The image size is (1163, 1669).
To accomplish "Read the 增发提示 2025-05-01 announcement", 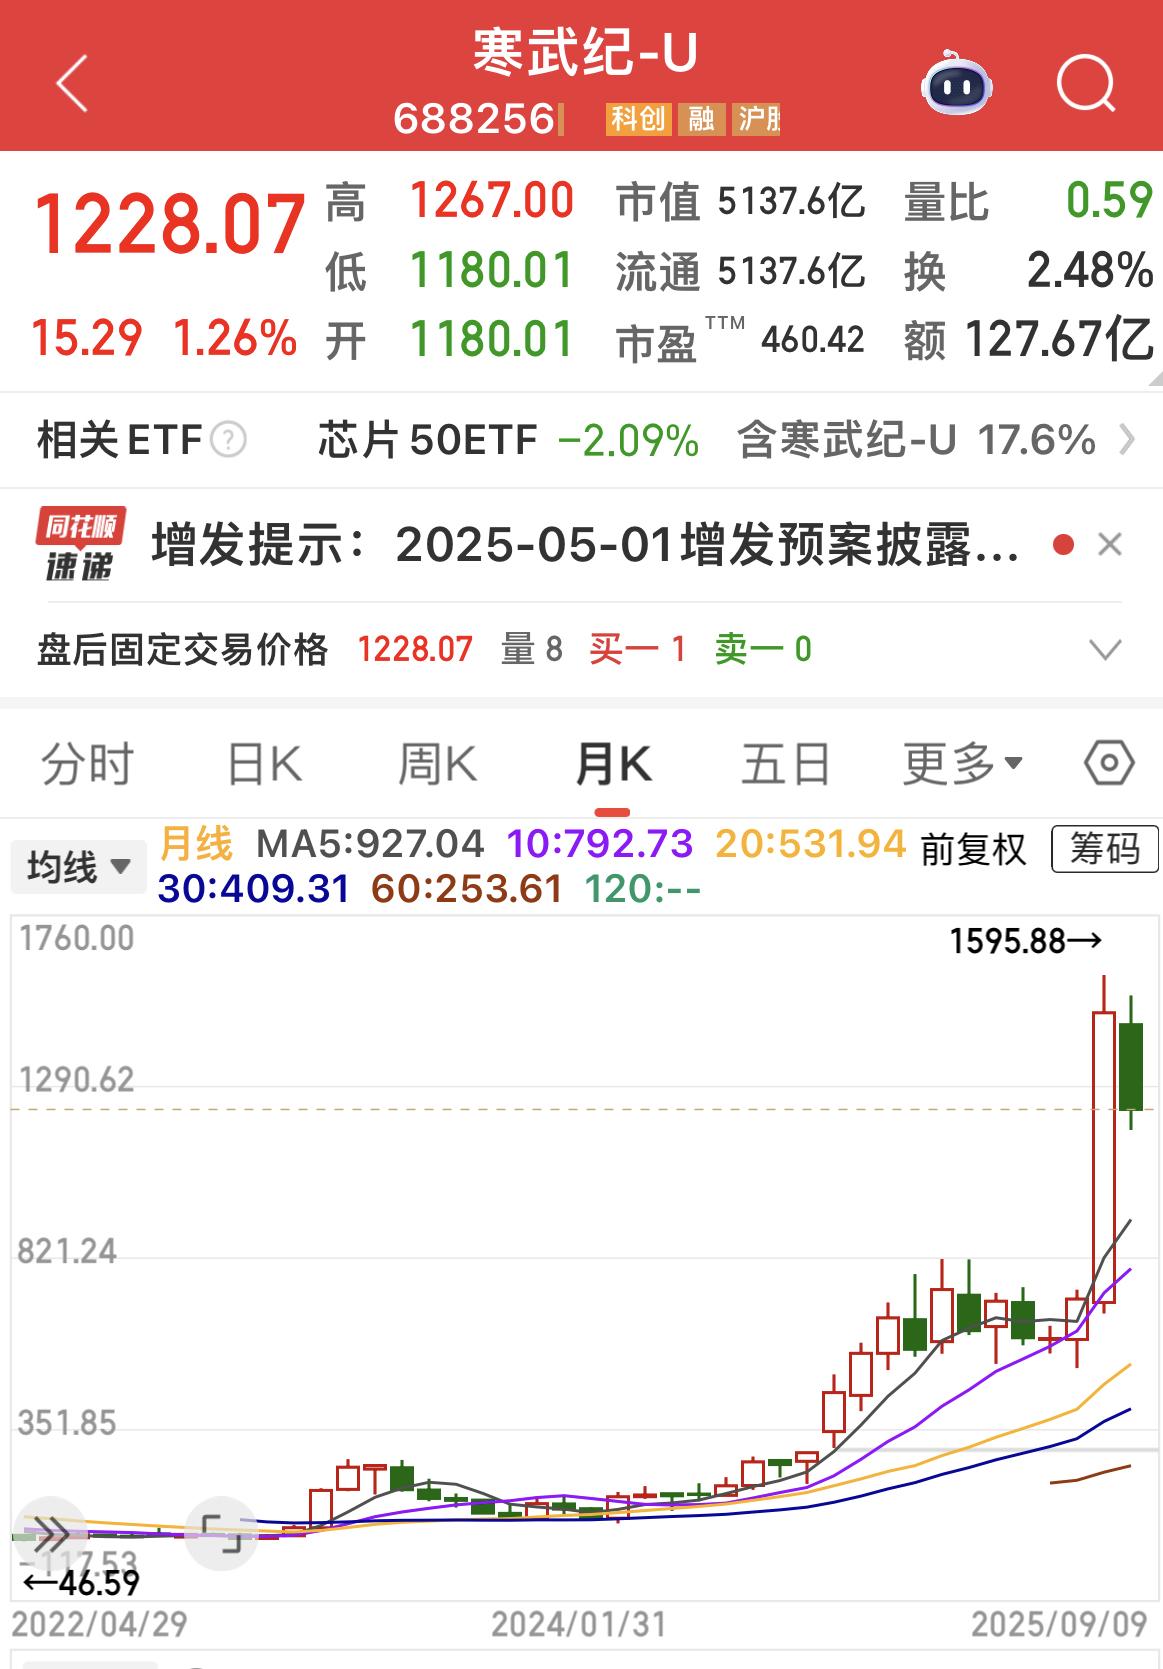I will [586, 545].
